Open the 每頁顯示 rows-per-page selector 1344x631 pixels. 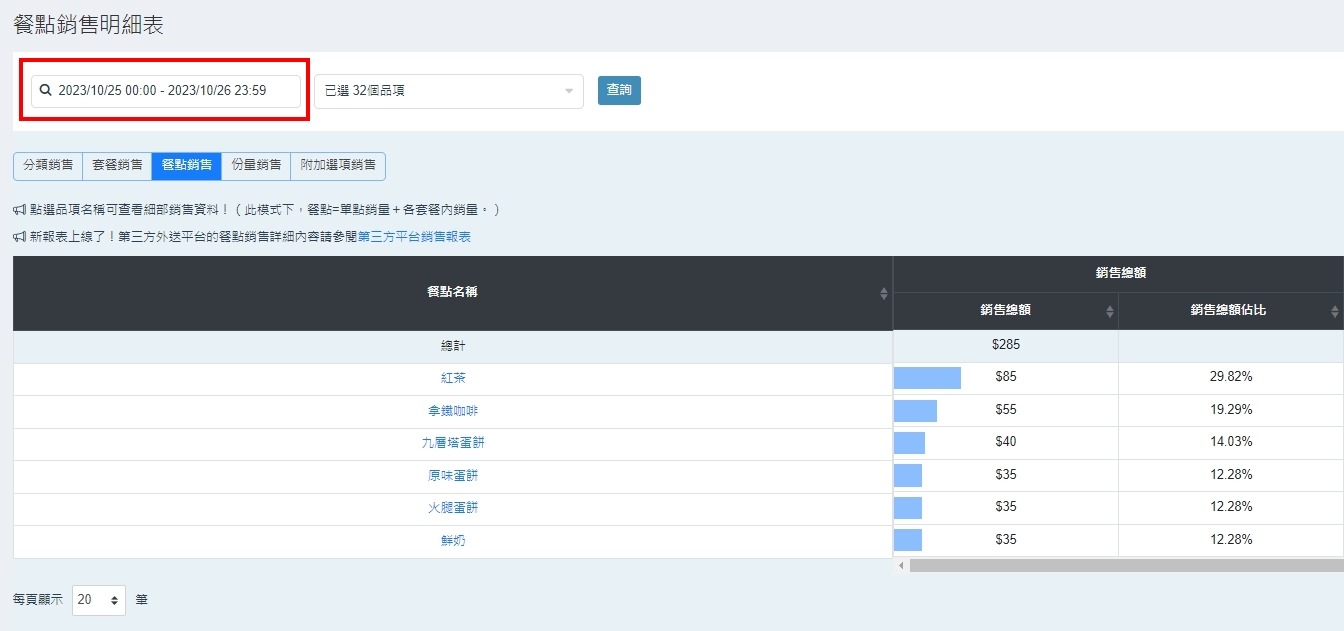tap(99, 600)
